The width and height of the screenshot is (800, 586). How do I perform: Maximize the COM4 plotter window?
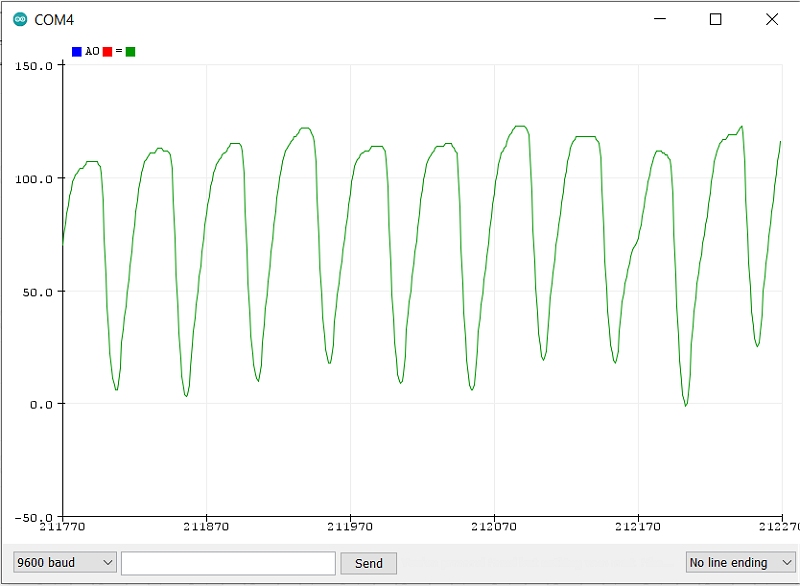pyautogui.click(x=715, y=19)
